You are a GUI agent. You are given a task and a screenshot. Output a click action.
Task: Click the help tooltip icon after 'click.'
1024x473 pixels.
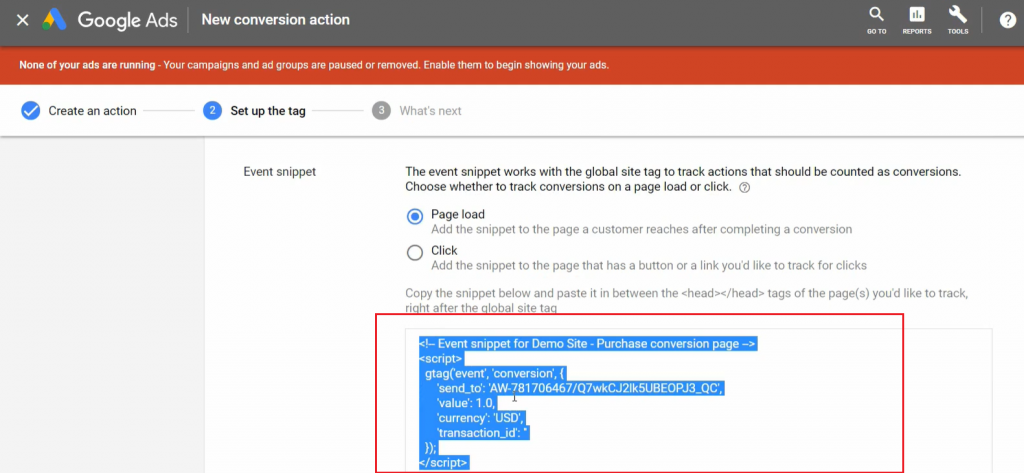click(744, 188)
